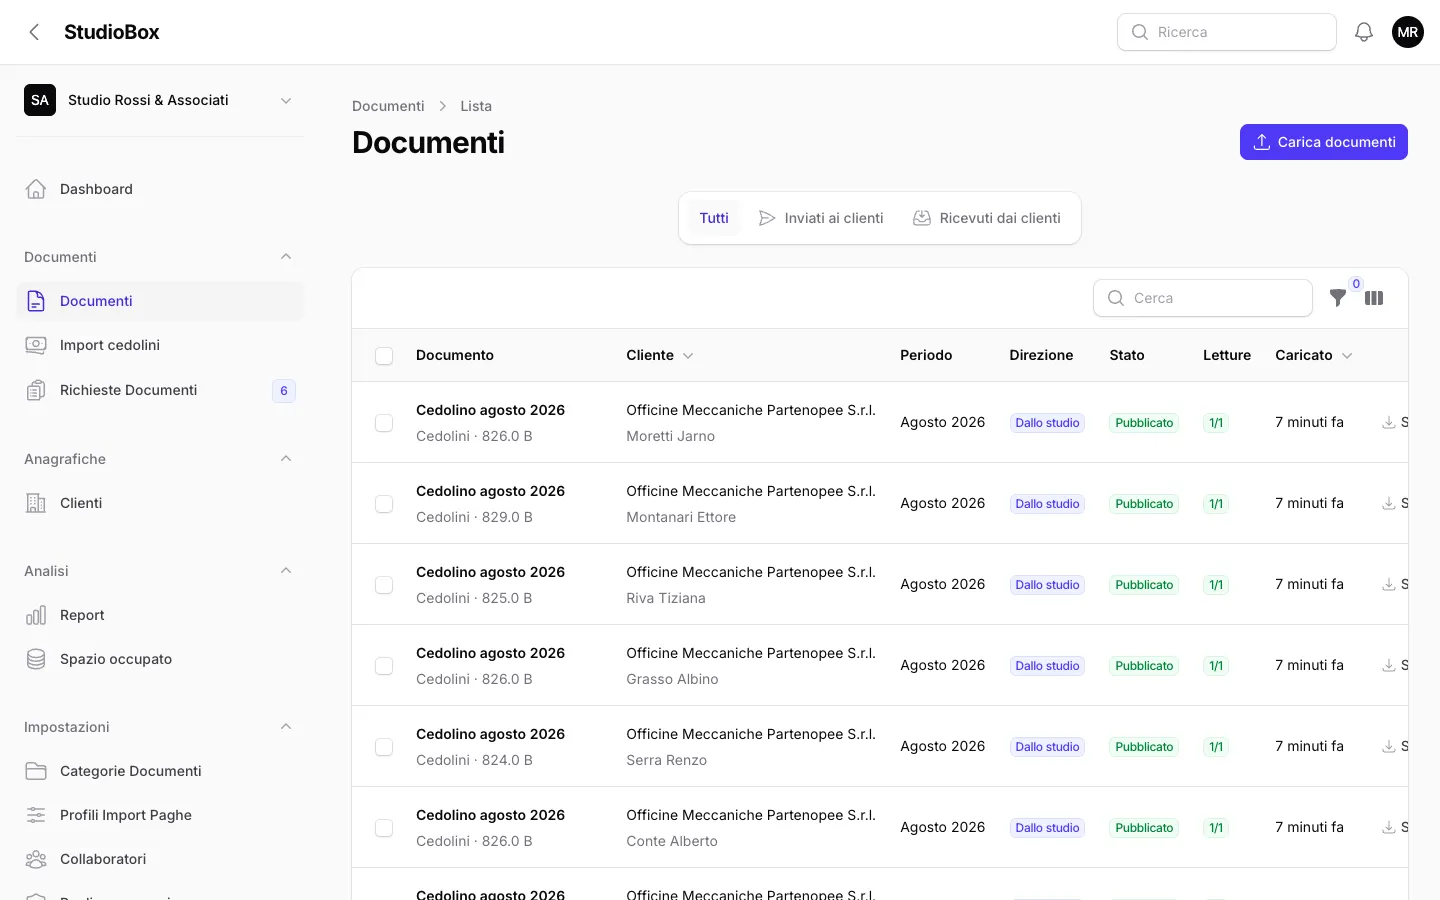Open the table filter funnel icon
The image size is (1440, 900).
coord(1338,298)
